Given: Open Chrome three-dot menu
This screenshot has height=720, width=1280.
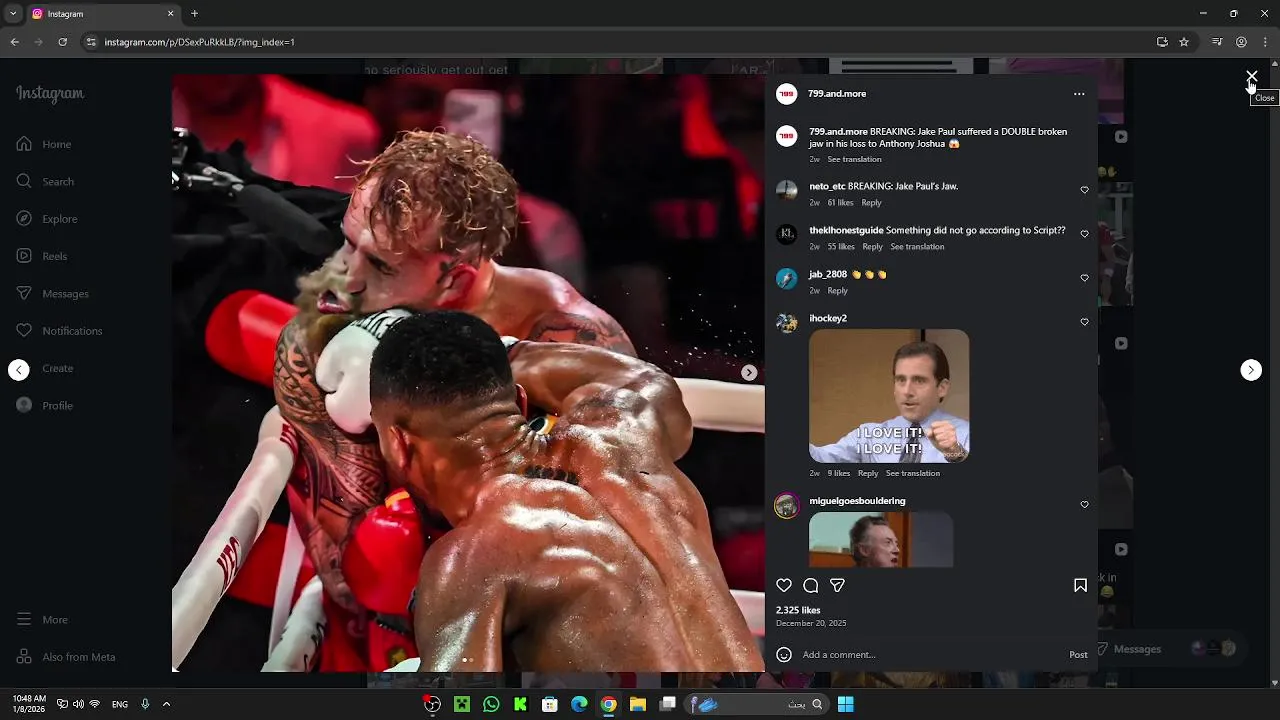Looking at the screenshot, I should pyautogui.click(x=1266, y=42).
